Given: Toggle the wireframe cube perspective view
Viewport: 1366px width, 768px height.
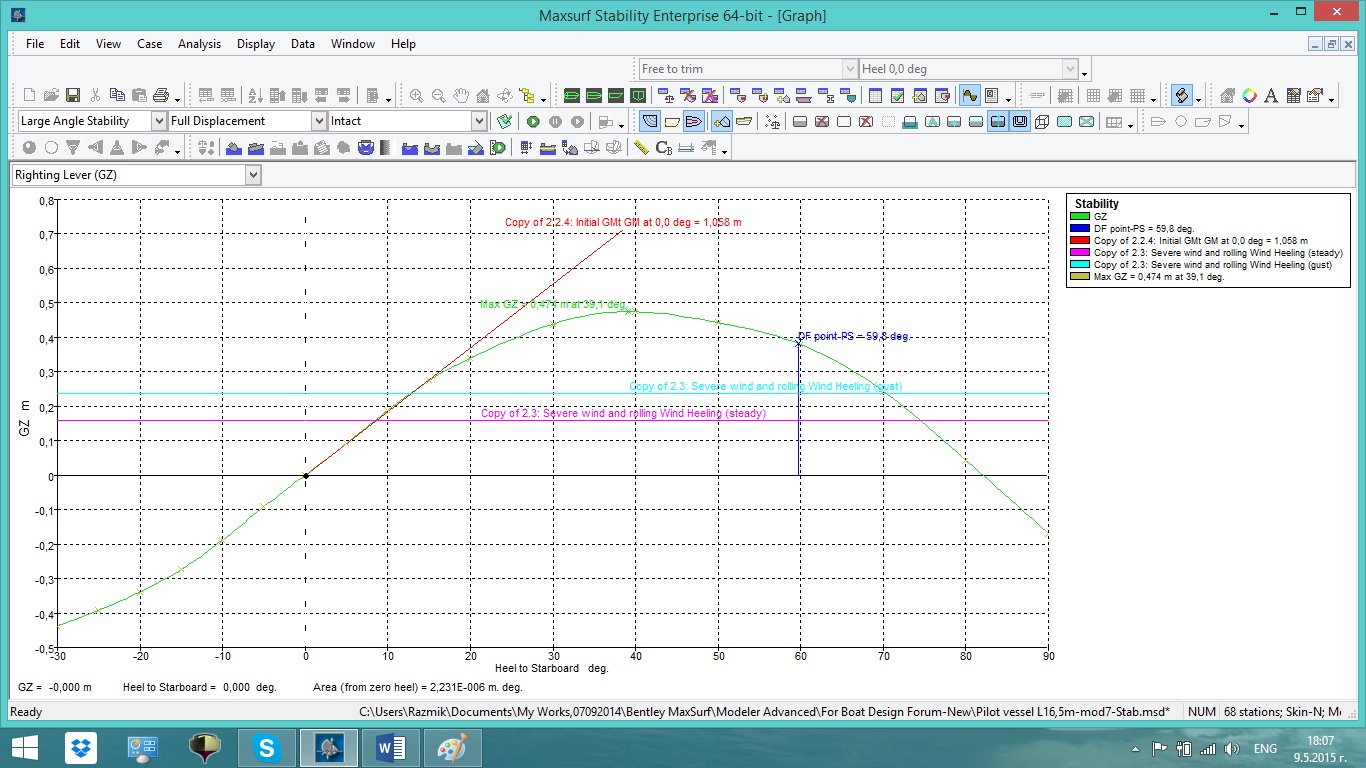Looking at the screenshot, I should pyautogui.click(x=1042, y=122).
